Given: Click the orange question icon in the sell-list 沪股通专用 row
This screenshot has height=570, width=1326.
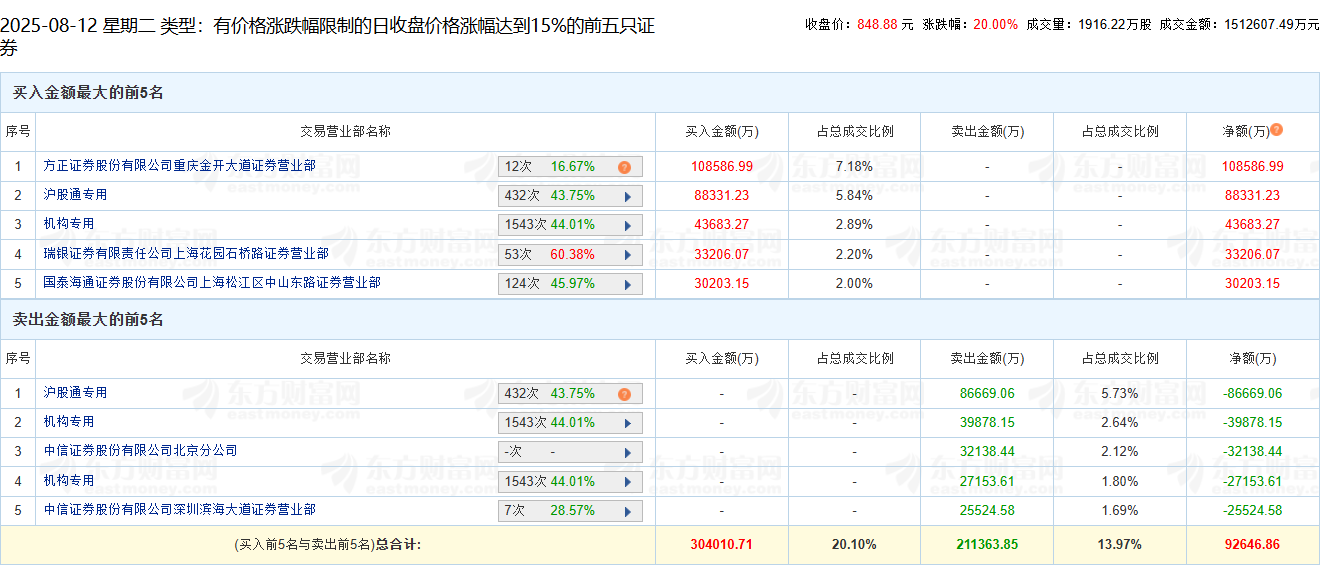Looking at the screenshot, I should [624, 395].
